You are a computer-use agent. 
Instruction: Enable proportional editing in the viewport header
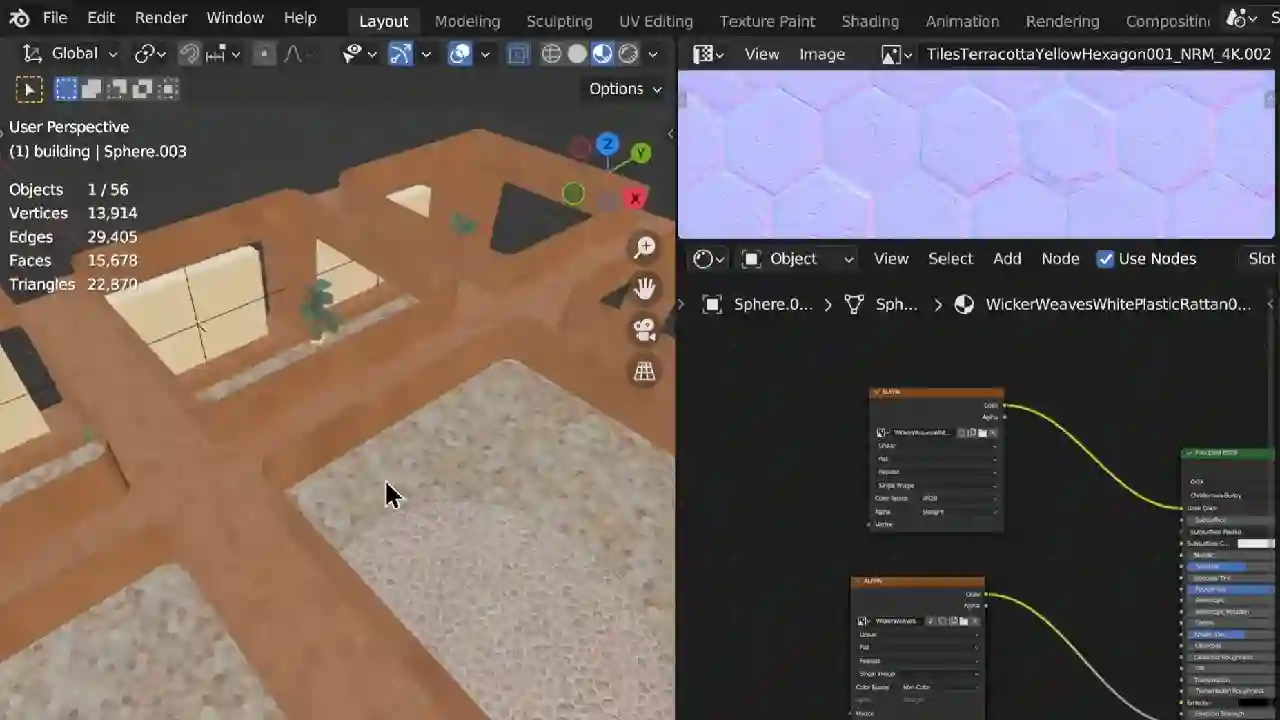pyautogui.click(x=263, y=53)
